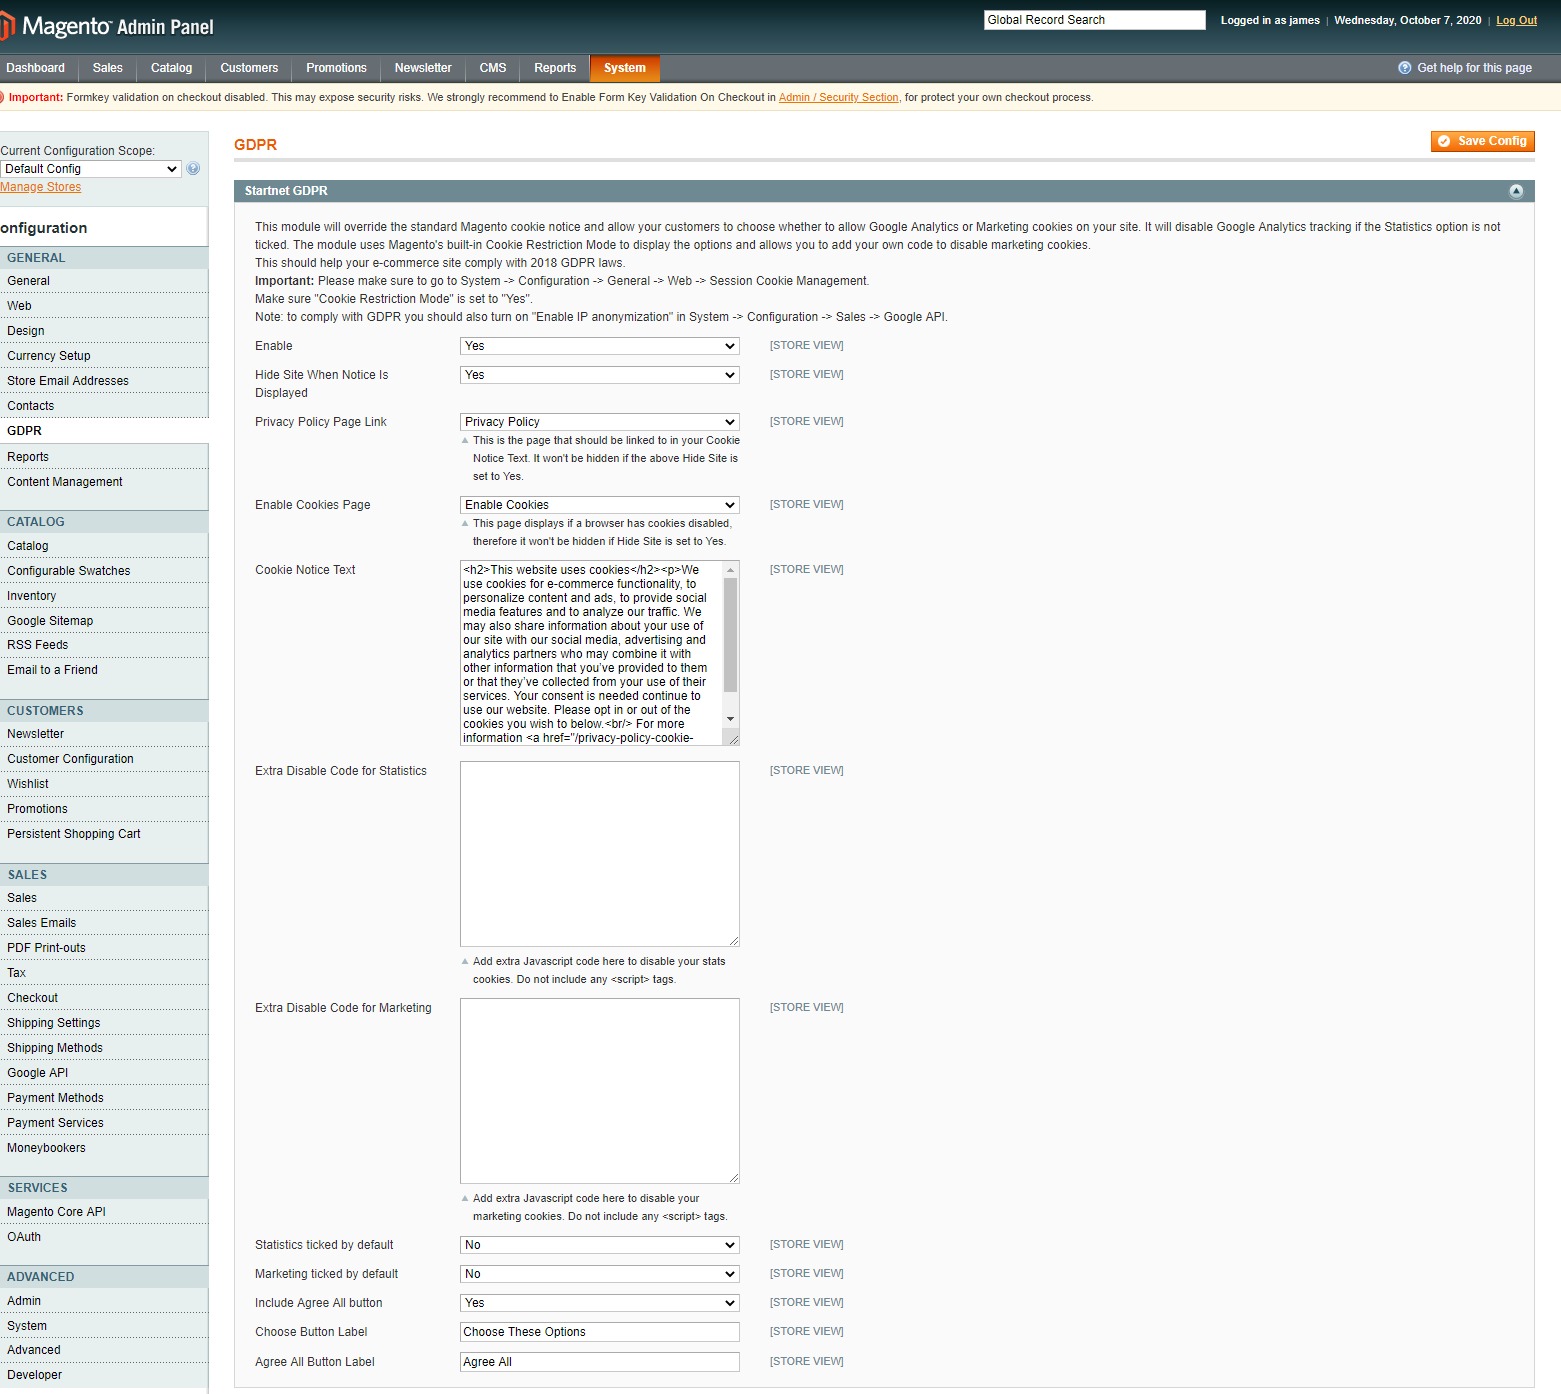Screen dimensions: 1561x1394
Task: Open the Sales menu
Action: [x=108, y=68]
